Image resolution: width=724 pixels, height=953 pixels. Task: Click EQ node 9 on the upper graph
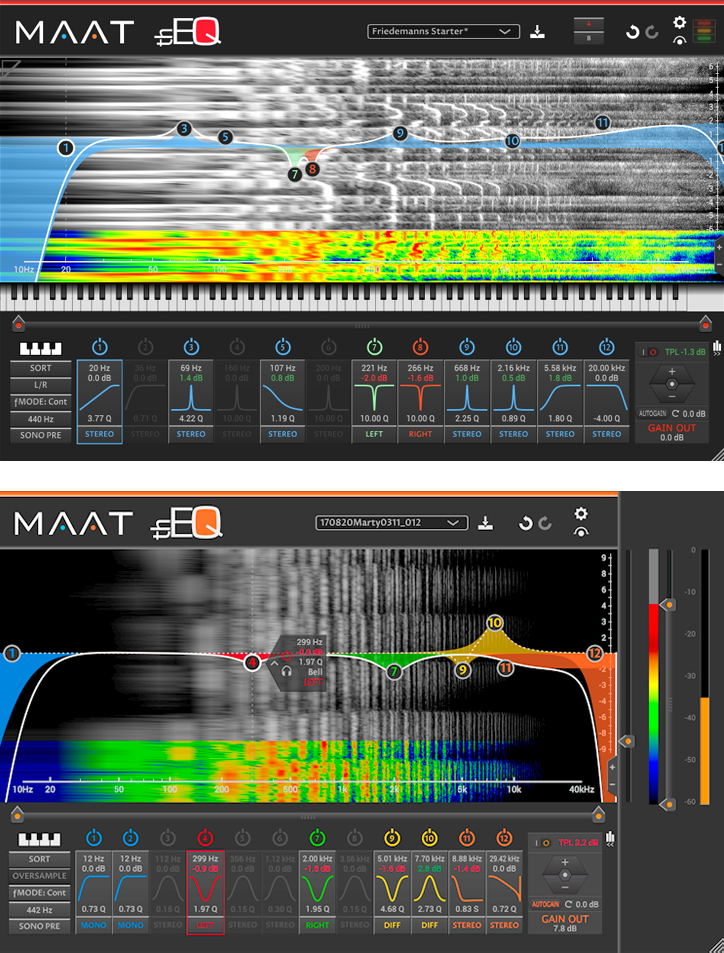(x=400, y=133)
